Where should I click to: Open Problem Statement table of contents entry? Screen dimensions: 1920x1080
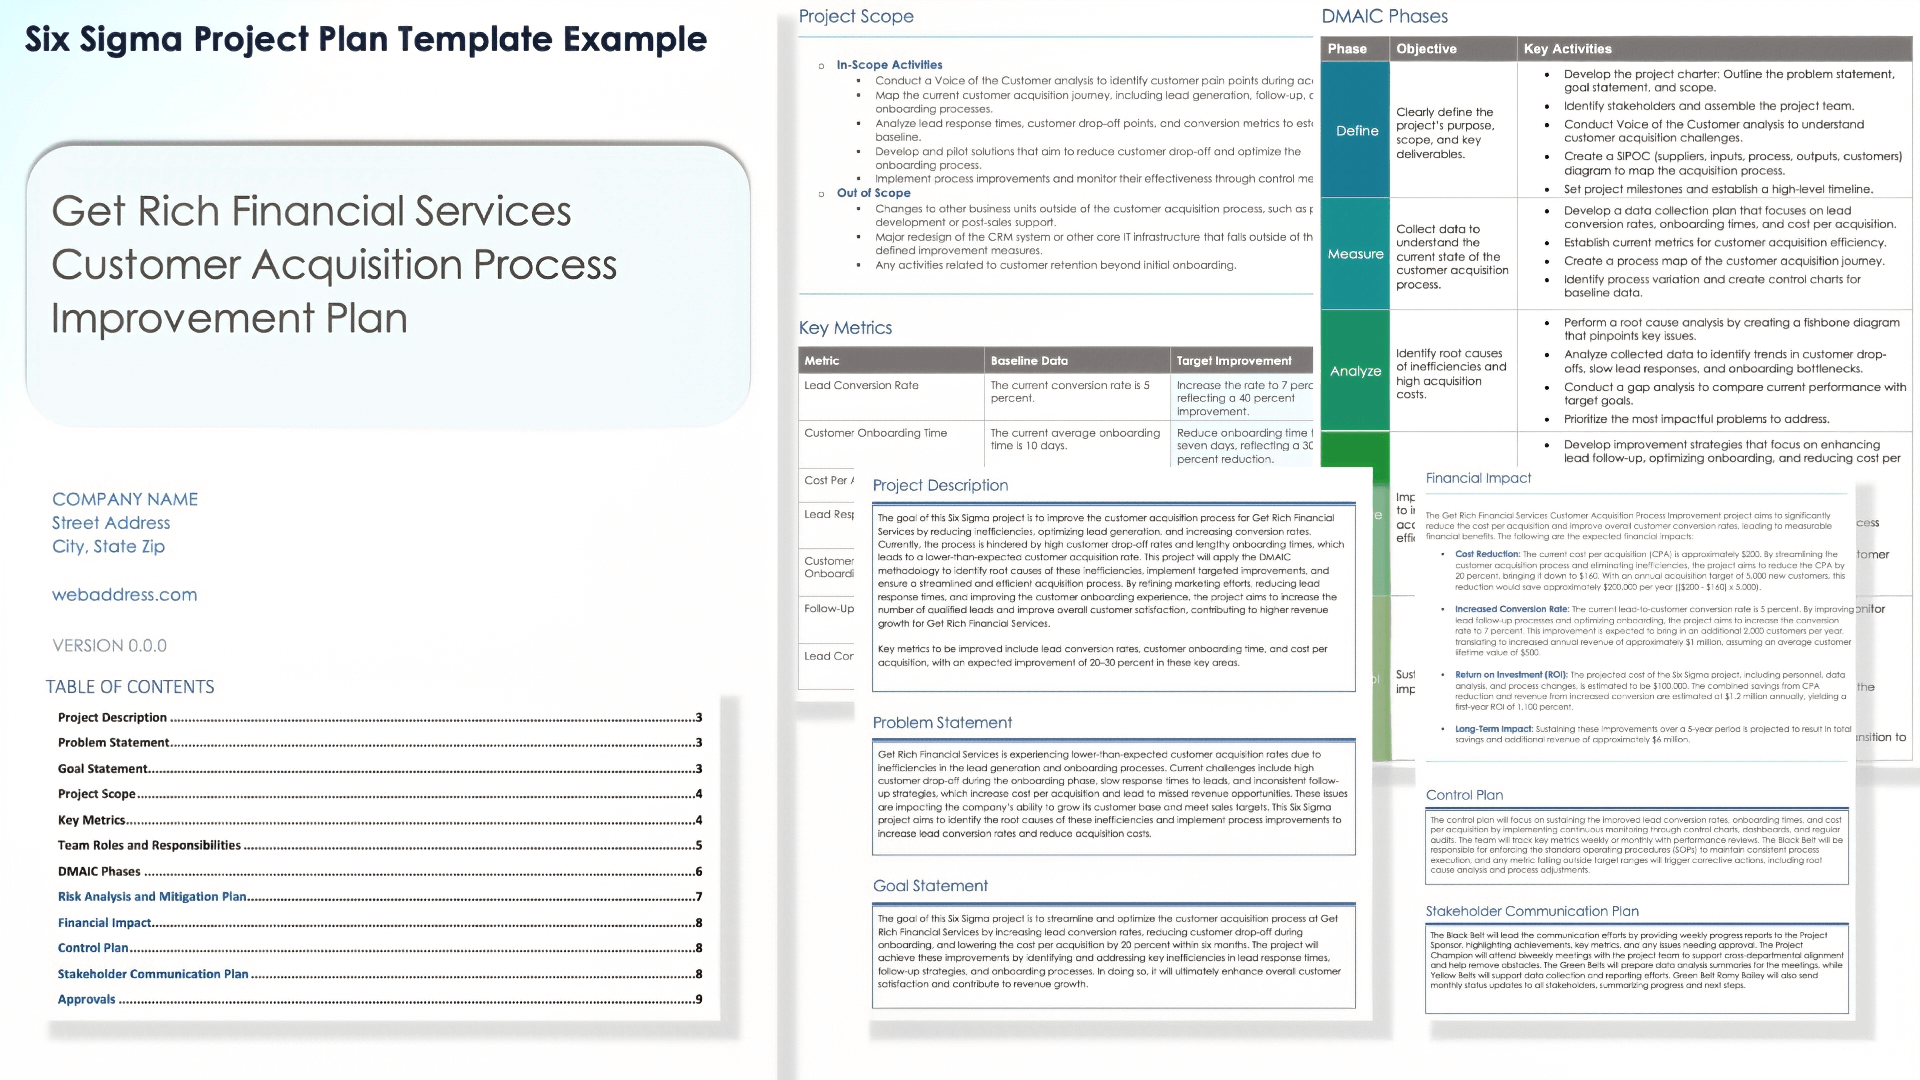(x=380, y=742)
